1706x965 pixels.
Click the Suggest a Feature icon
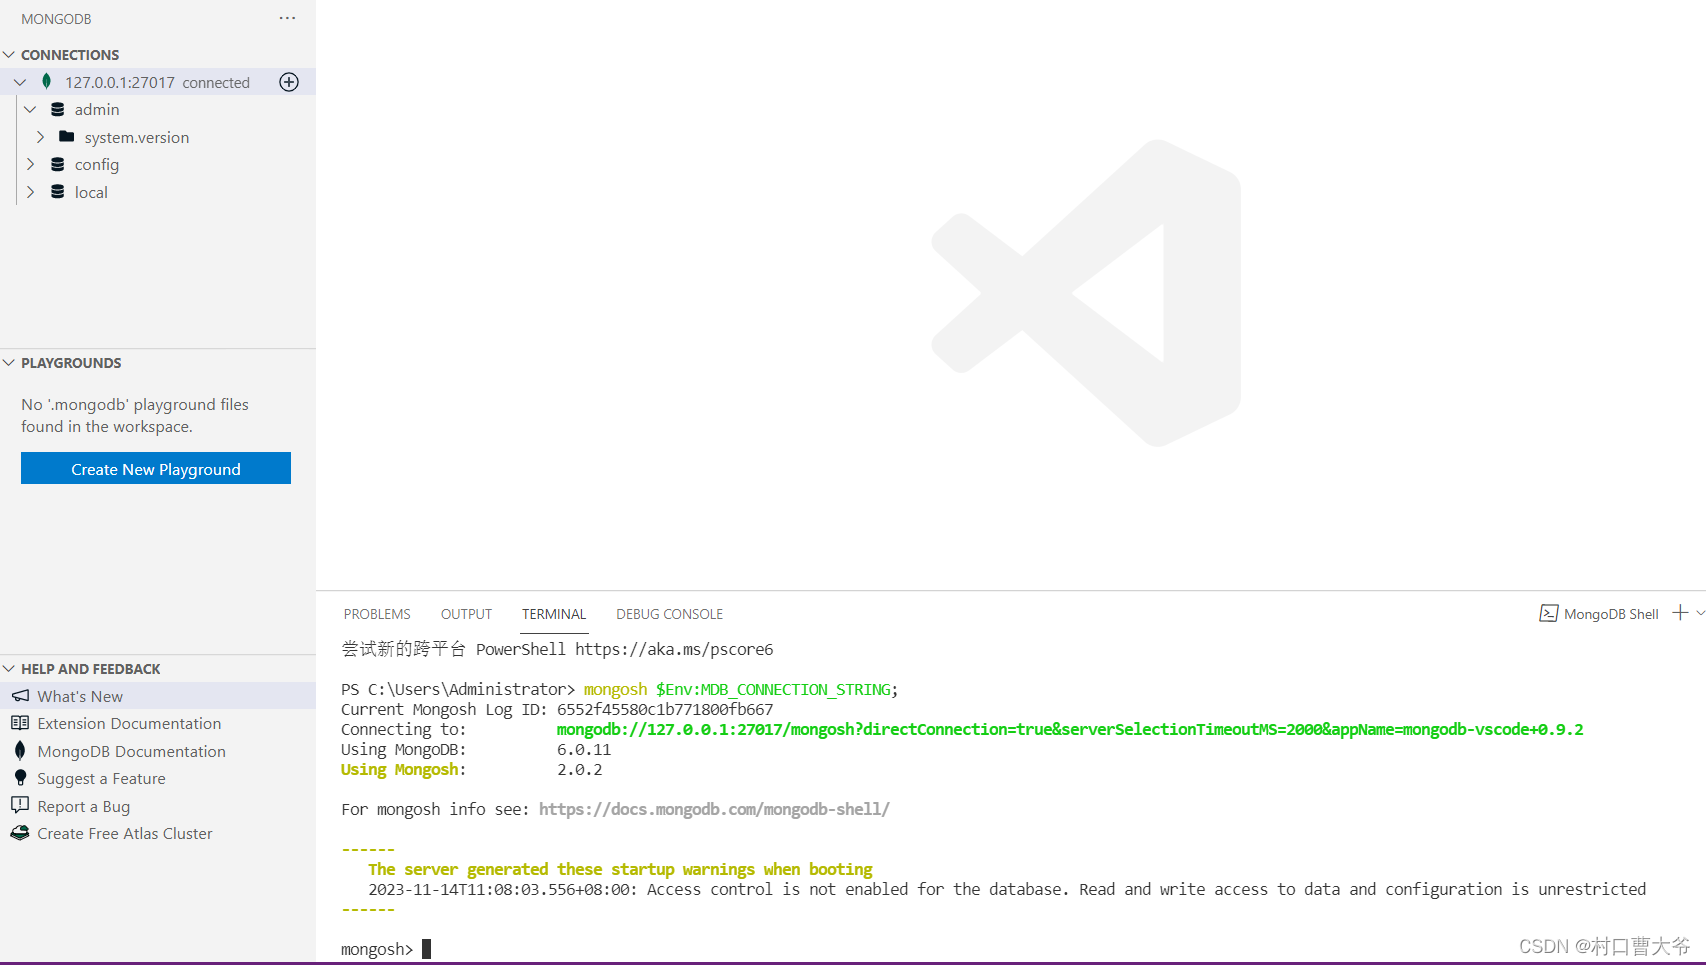tap(21, 778)
